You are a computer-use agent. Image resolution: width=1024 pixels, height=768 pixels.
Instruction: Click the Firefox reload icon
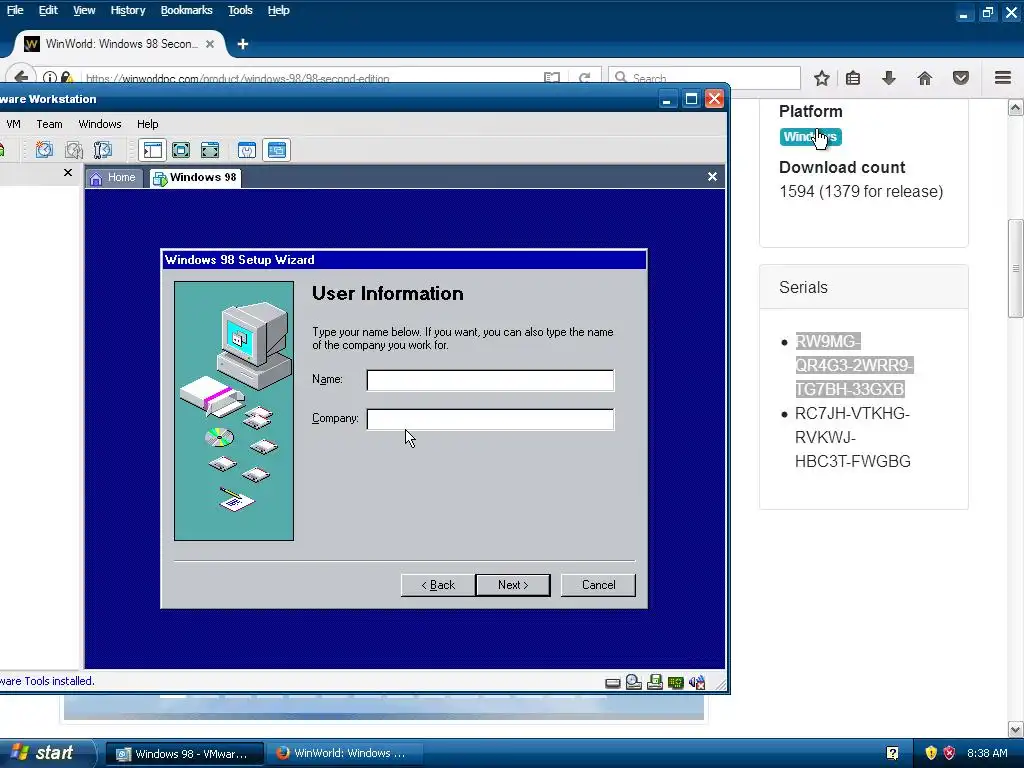(584, 78)
